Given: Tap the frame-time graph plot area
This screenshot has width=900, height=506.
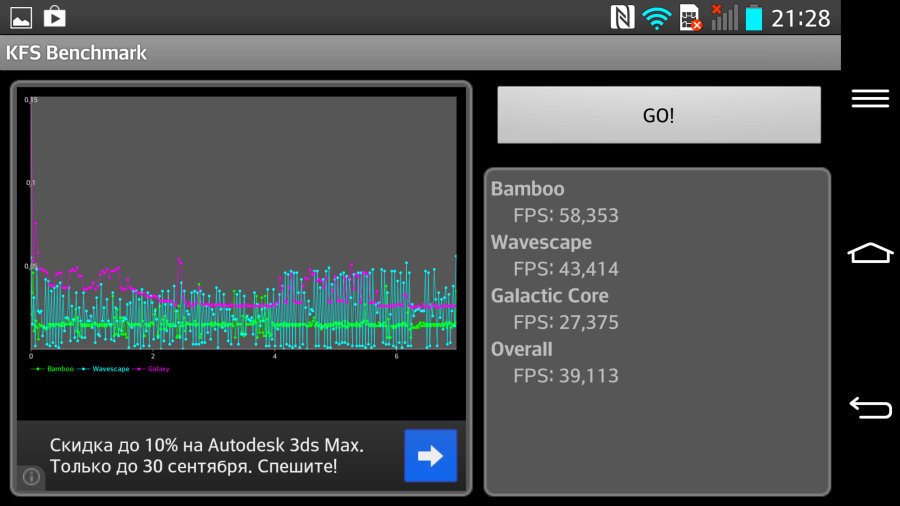Looking at the screenshot, I should coord(243,222).
